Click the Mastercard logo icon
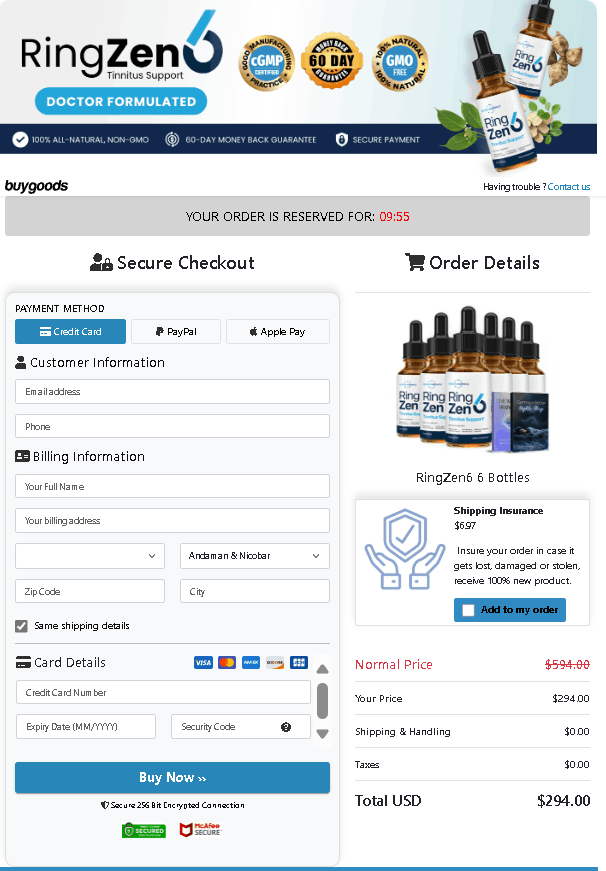 (227, 663)
